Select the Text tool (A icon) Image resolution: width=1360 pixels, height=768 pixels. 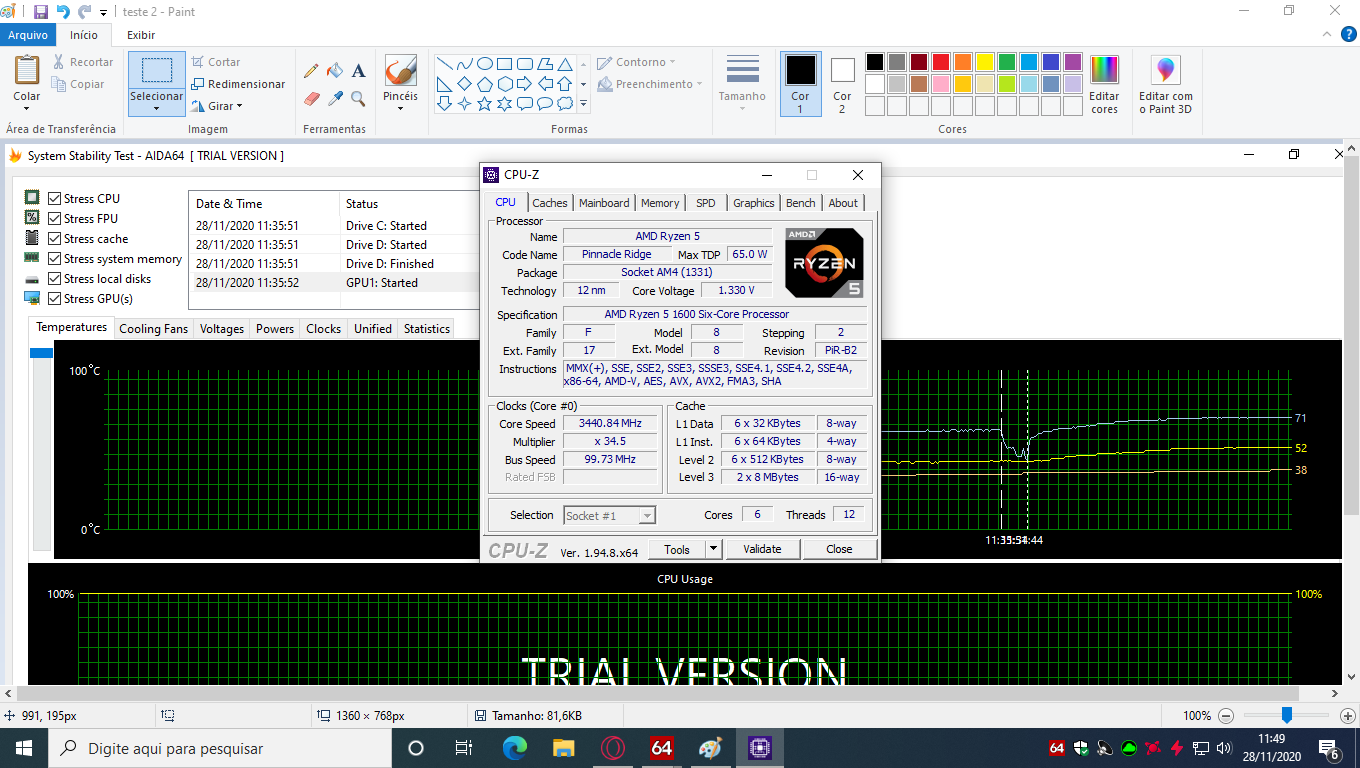(359, 71)
